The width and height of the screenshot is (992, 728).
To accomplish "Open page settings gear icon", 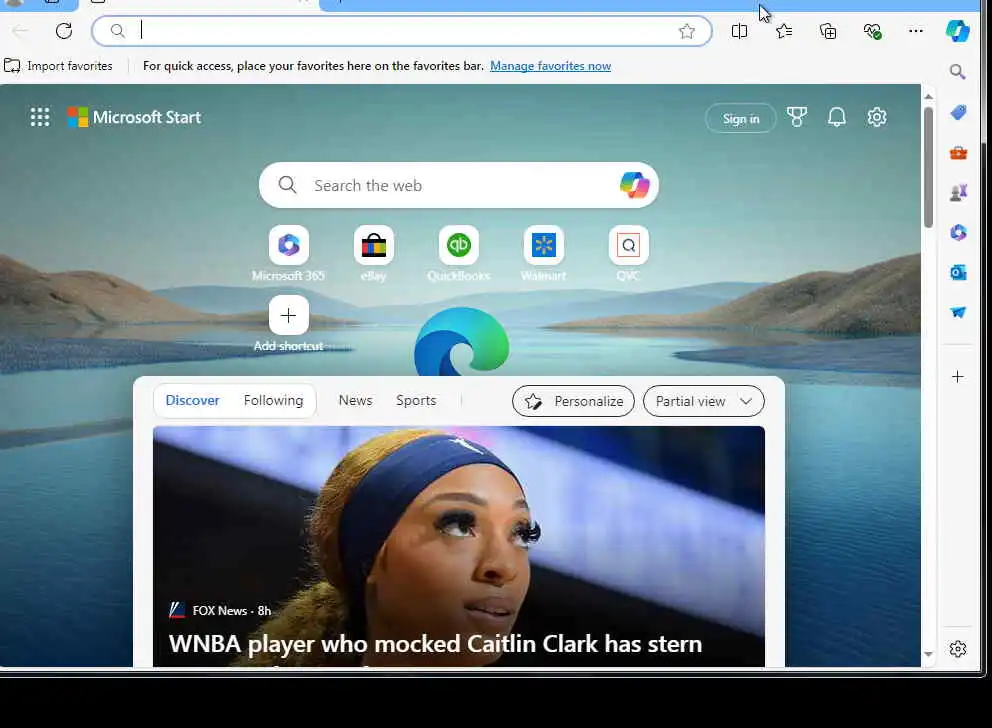I will coord(877,117).
